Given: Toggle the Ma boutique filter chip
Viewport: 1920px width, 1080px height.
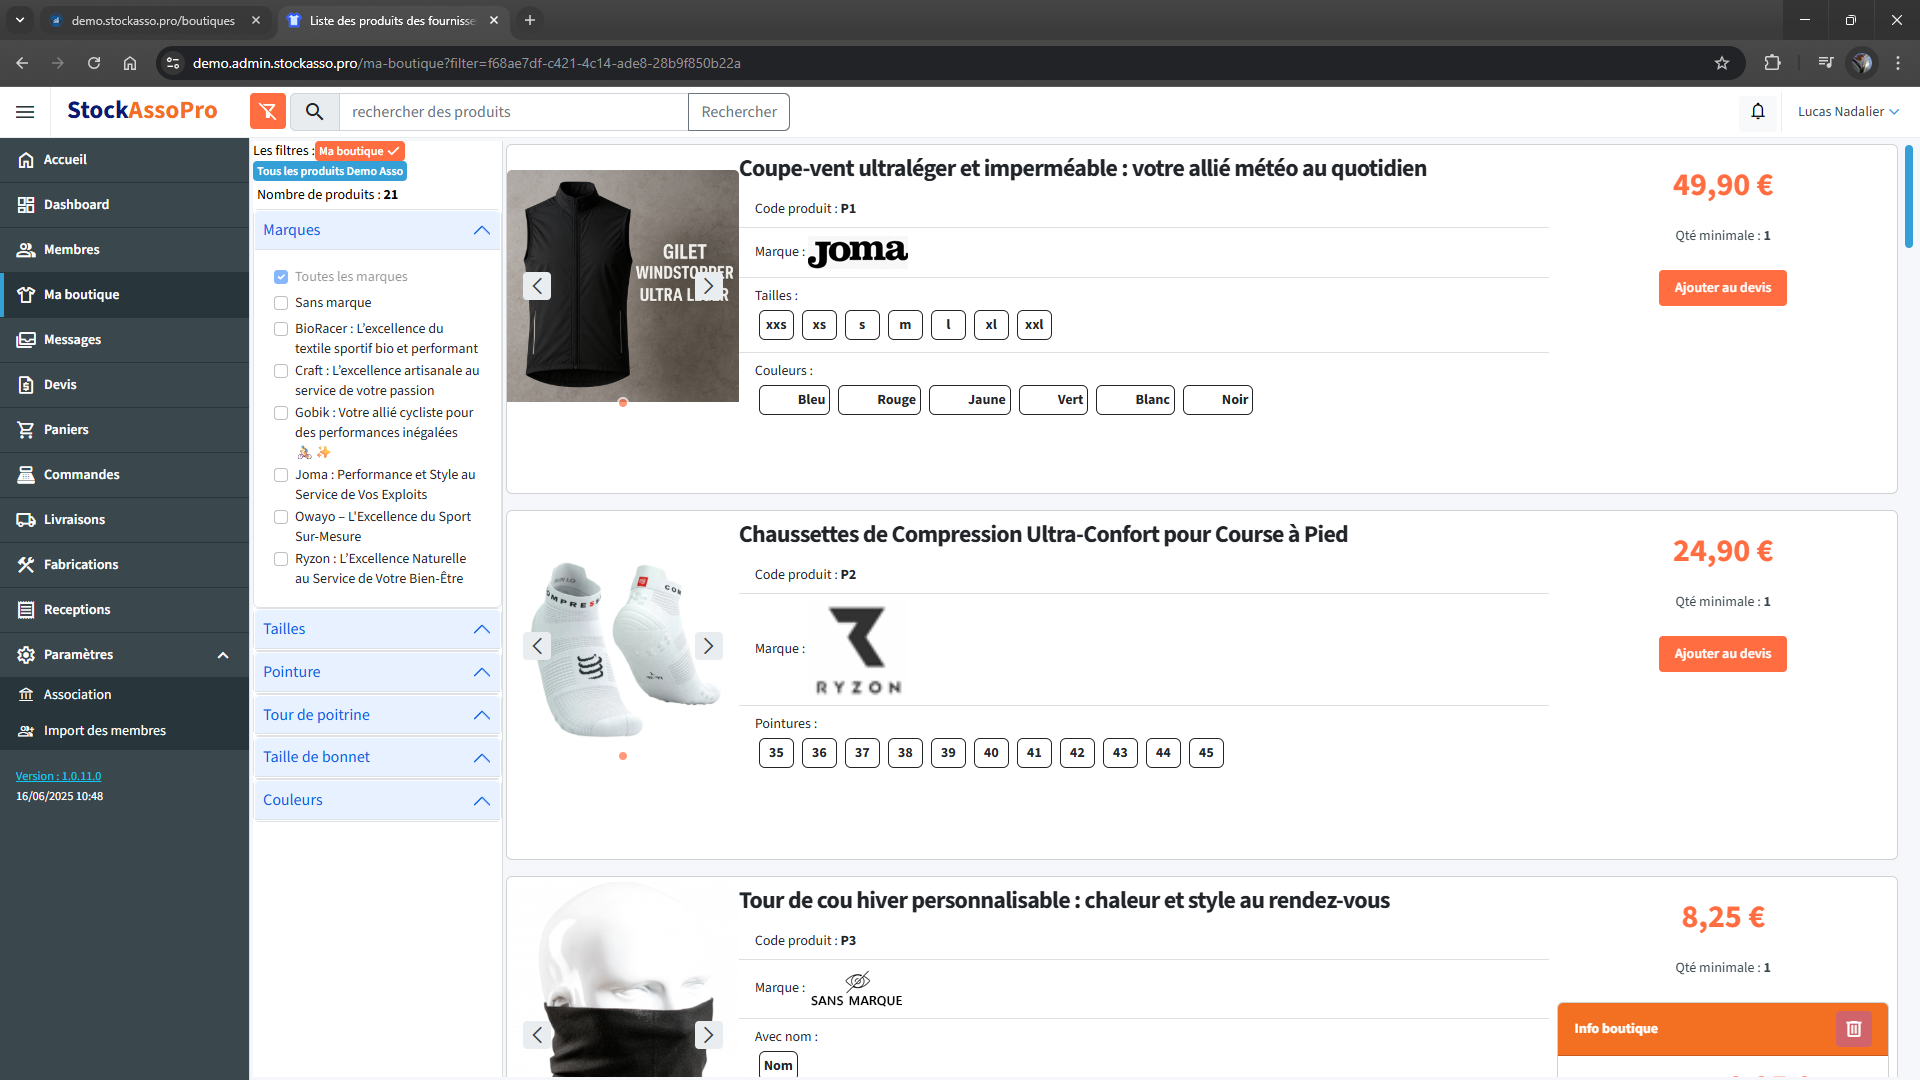Looking at the screenshot, I should point(360,151).
